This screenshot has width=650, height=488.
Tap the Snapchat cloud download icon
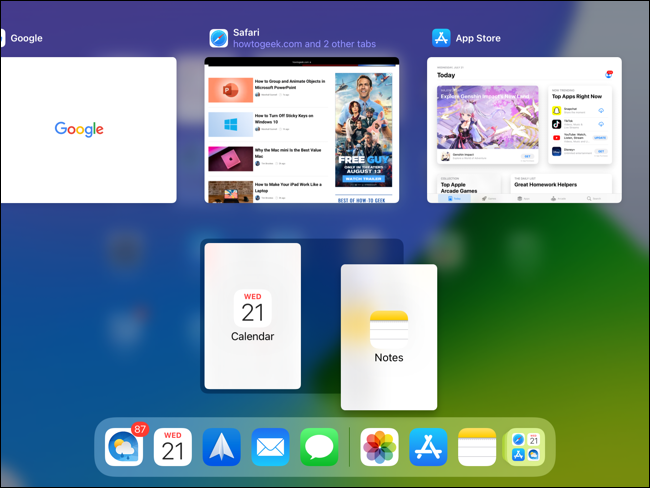click(601, 110)
